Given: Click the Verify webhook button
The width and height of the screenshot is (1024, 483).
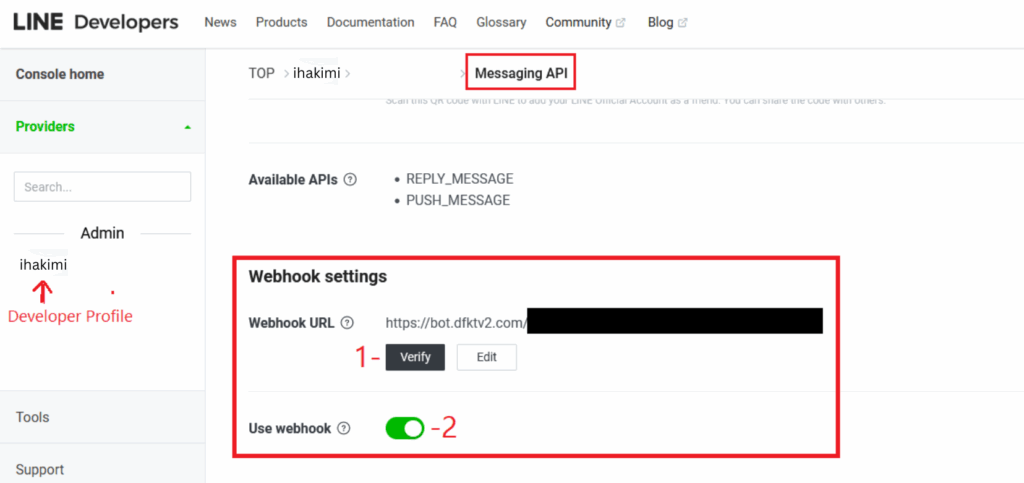Looking at the screenshot, I should point(415,357).
